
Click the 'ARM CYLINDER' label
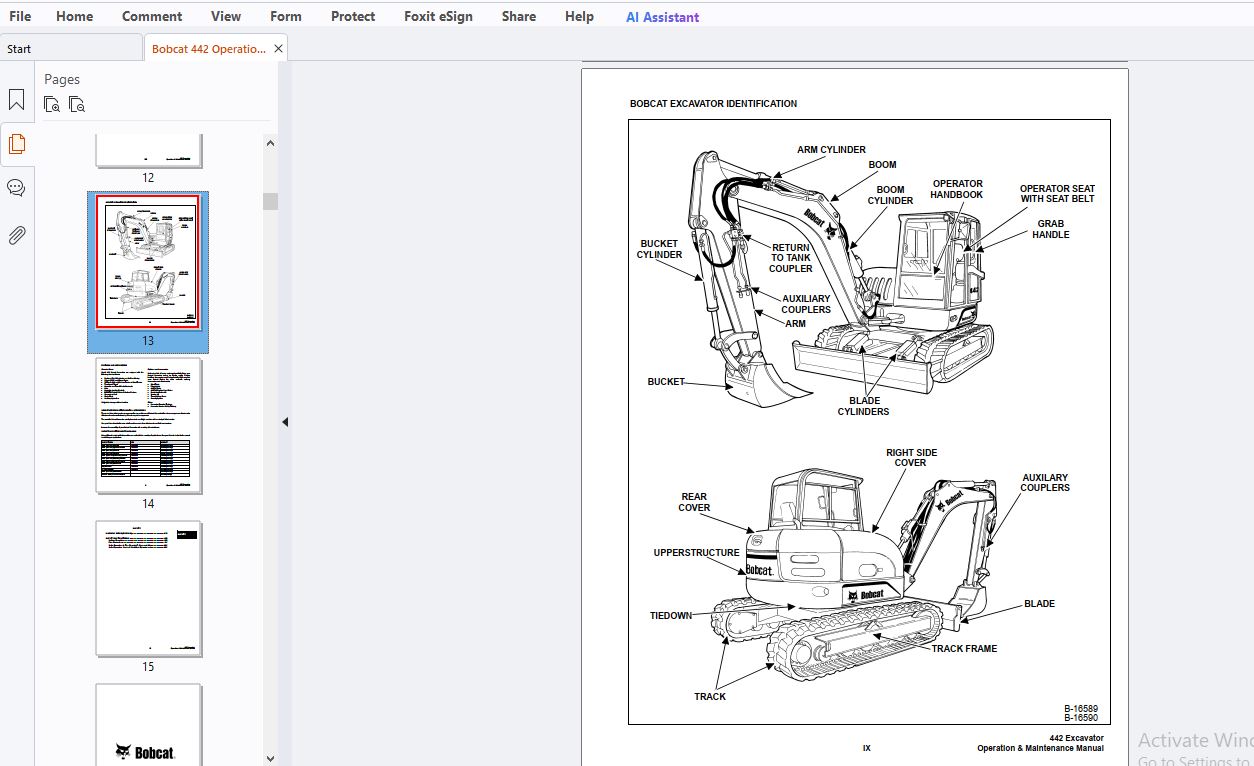[831, 150]
